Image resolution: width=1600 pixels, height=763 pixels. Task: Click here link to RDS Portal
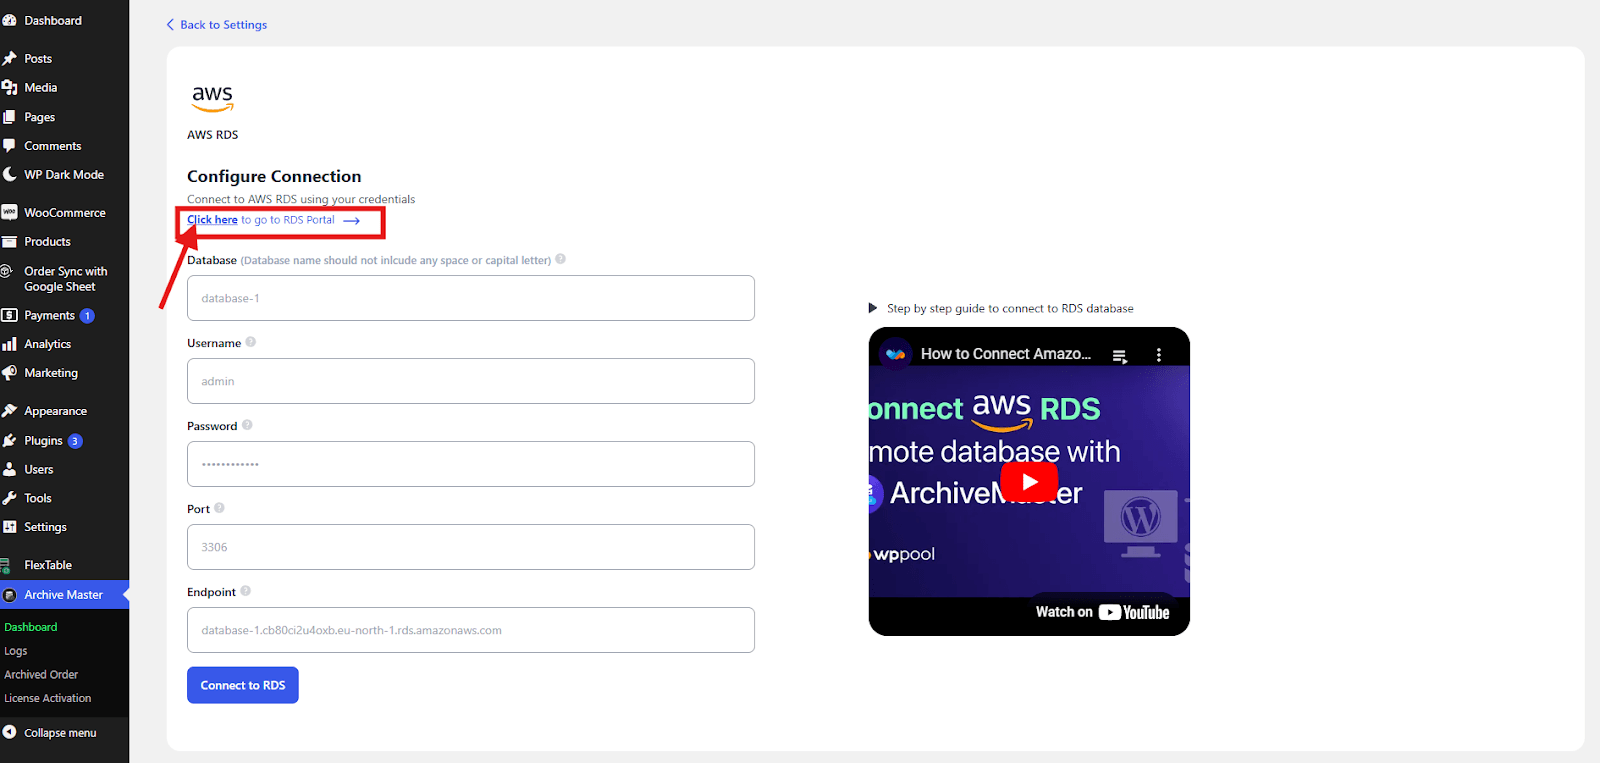click(212, 220)
